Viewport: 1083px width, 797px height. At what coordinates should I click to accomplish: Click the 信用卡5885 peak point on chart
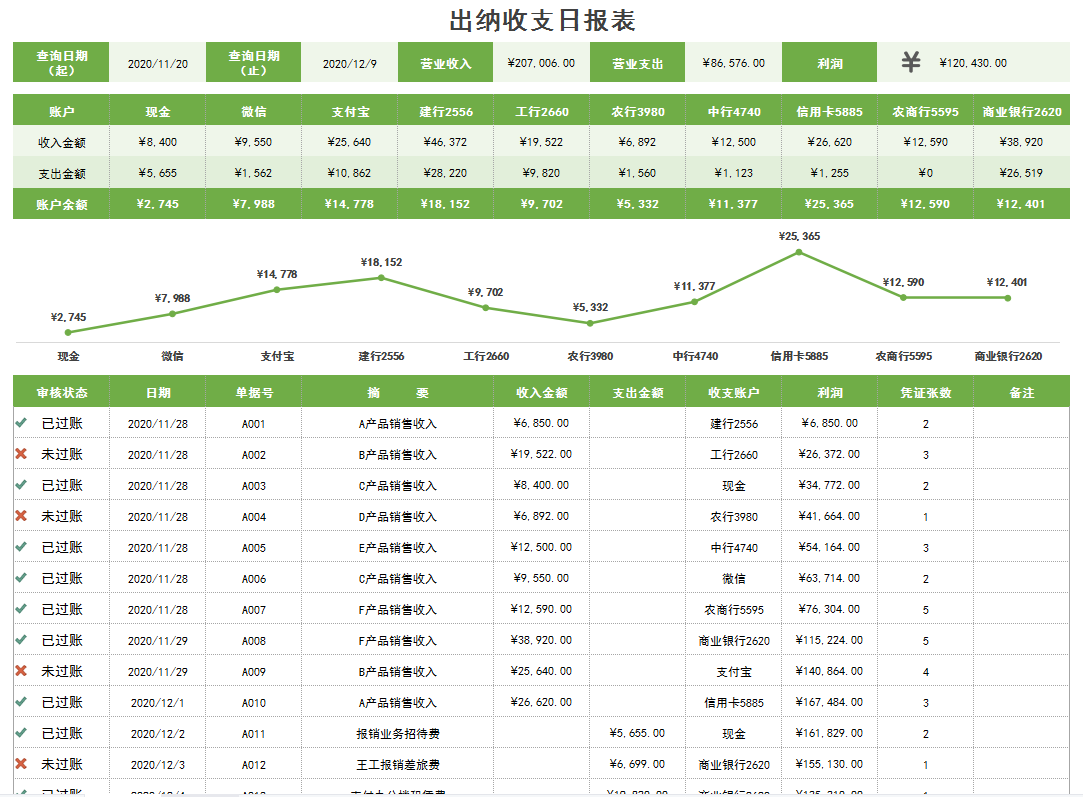click(799, 252)
